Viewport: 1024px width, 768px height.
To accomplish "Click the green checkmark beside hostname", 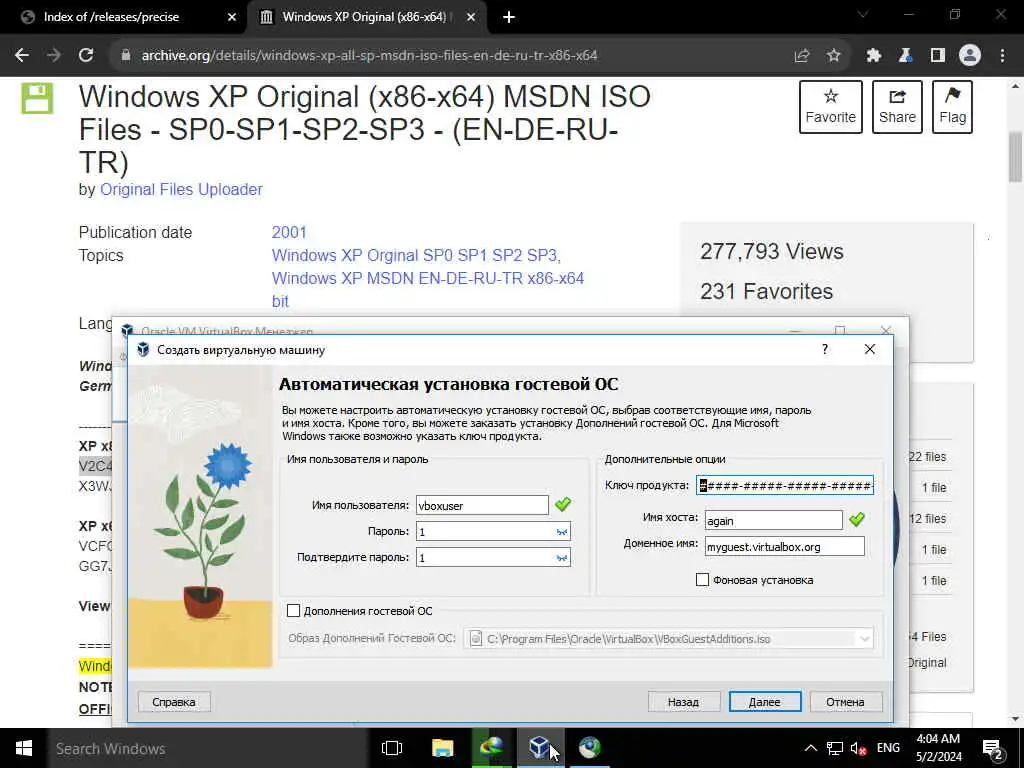I will 856,519.
